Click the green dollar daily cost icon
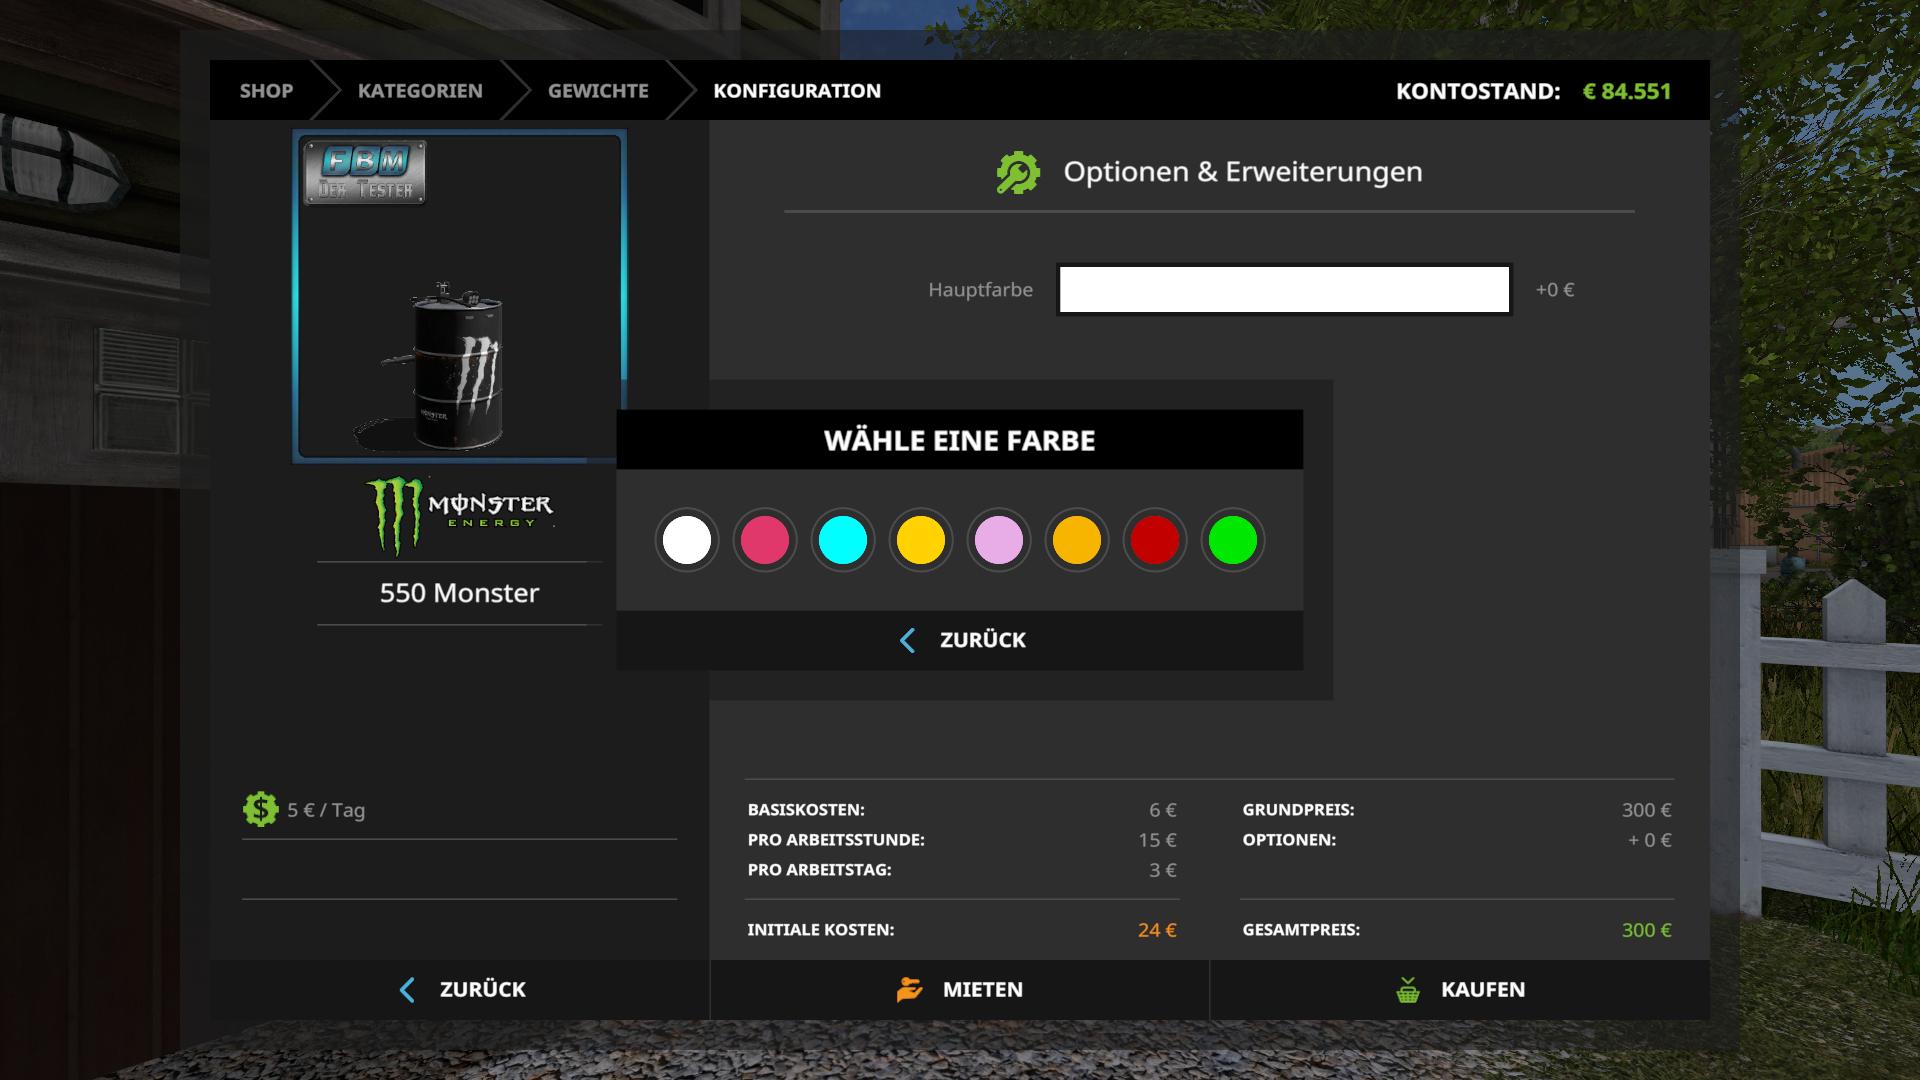The width and height of the screenshot is (1920, 1080). pyautogui.click(x=260, y=809)
